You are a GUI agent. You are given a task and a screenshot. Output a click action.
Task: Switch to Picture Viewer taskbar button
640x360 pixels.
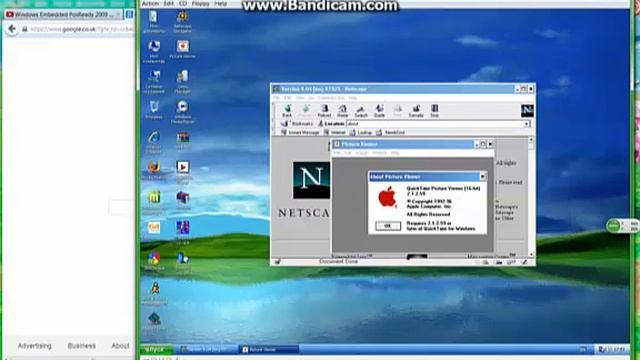click(269, 349)
